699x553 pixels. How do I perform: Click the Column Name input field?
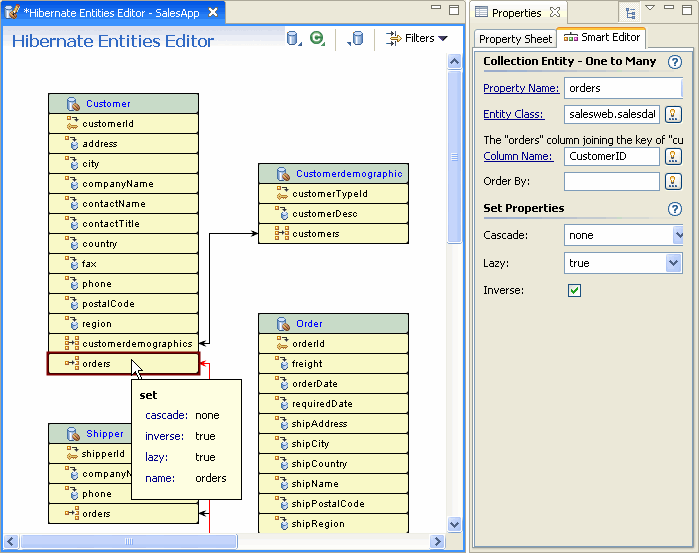(612, 157)
